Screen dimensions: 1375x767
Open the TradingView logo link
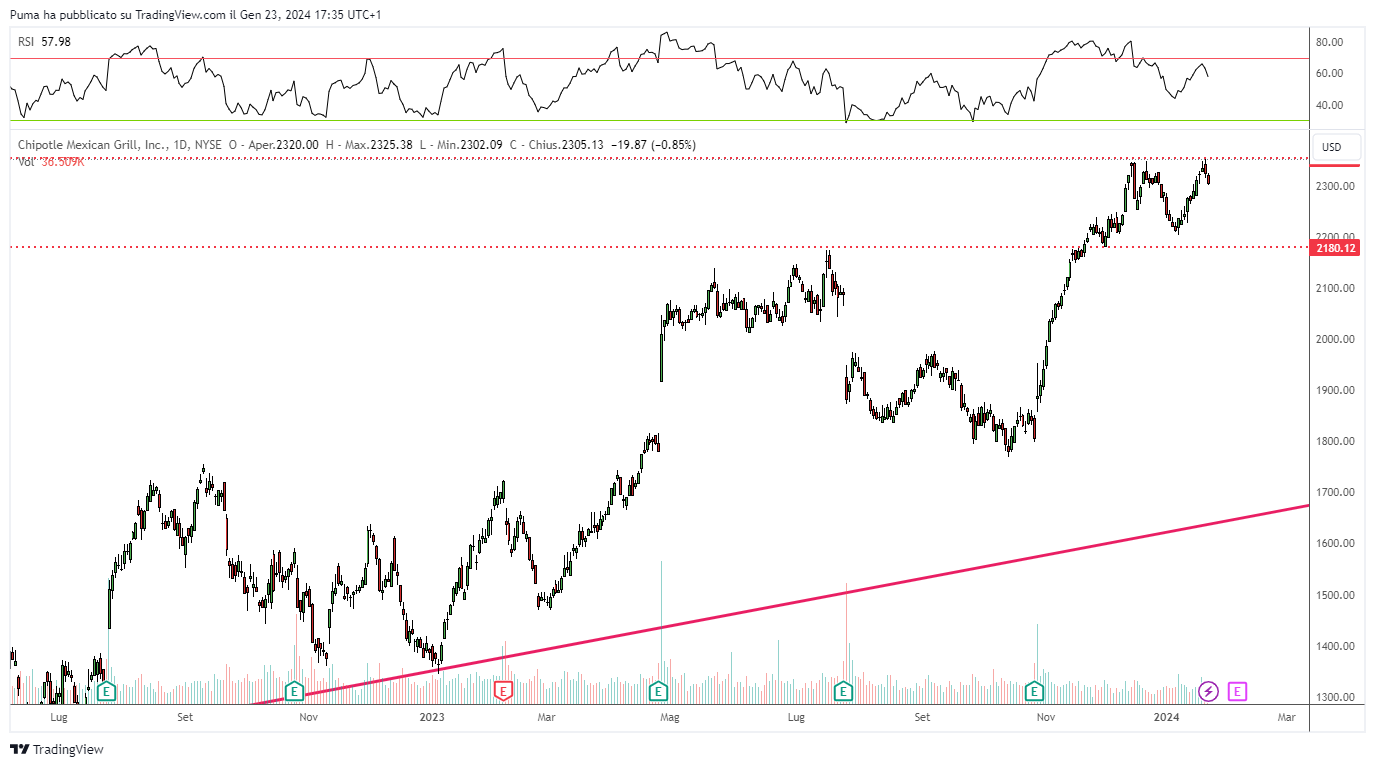(57, 749)
